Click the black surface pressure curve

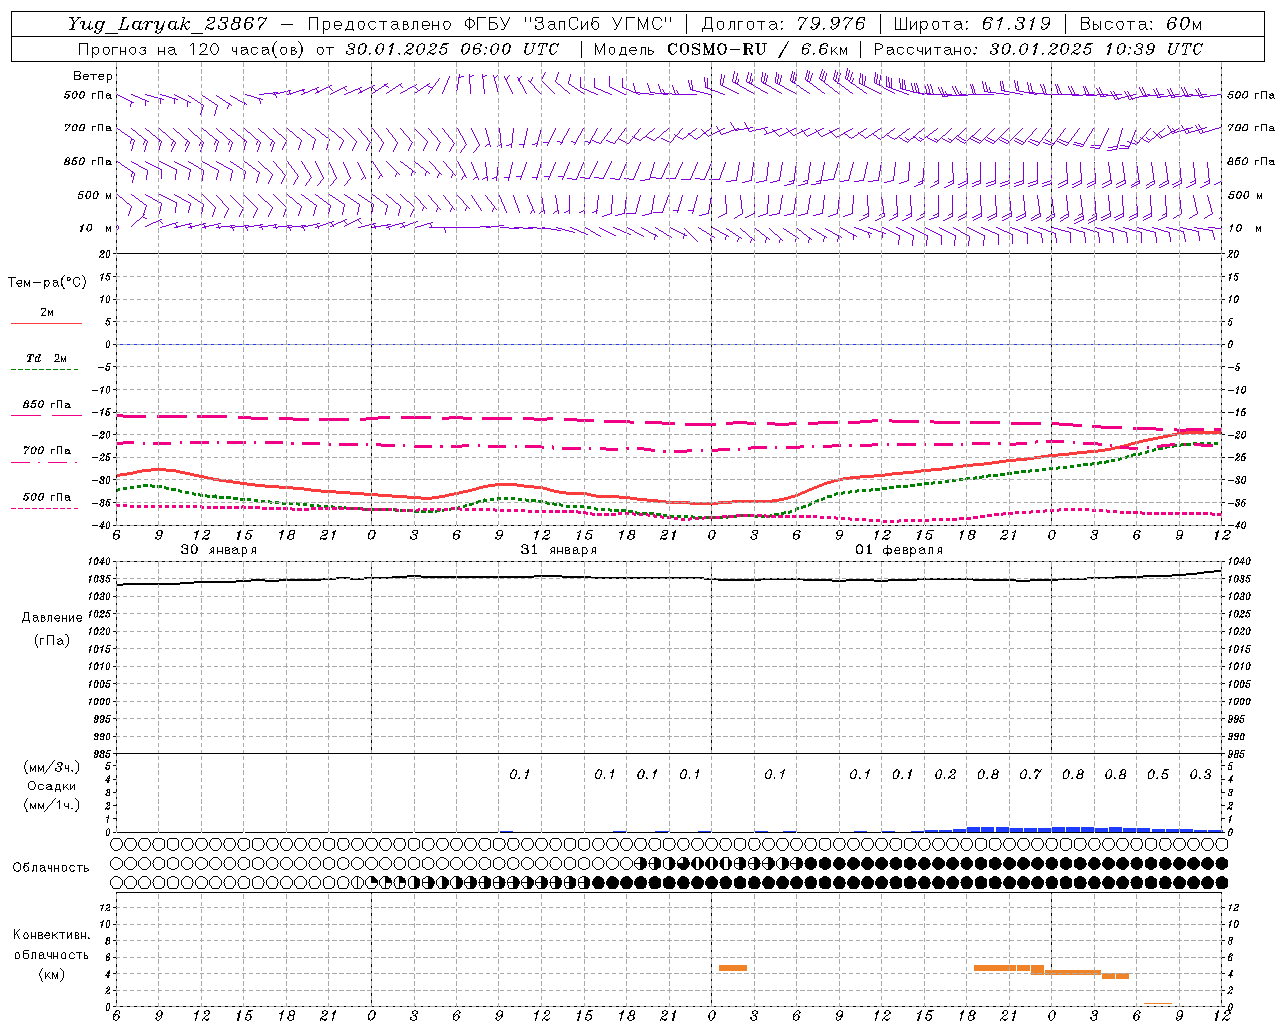pyautogui.click(x=668, y=577)
